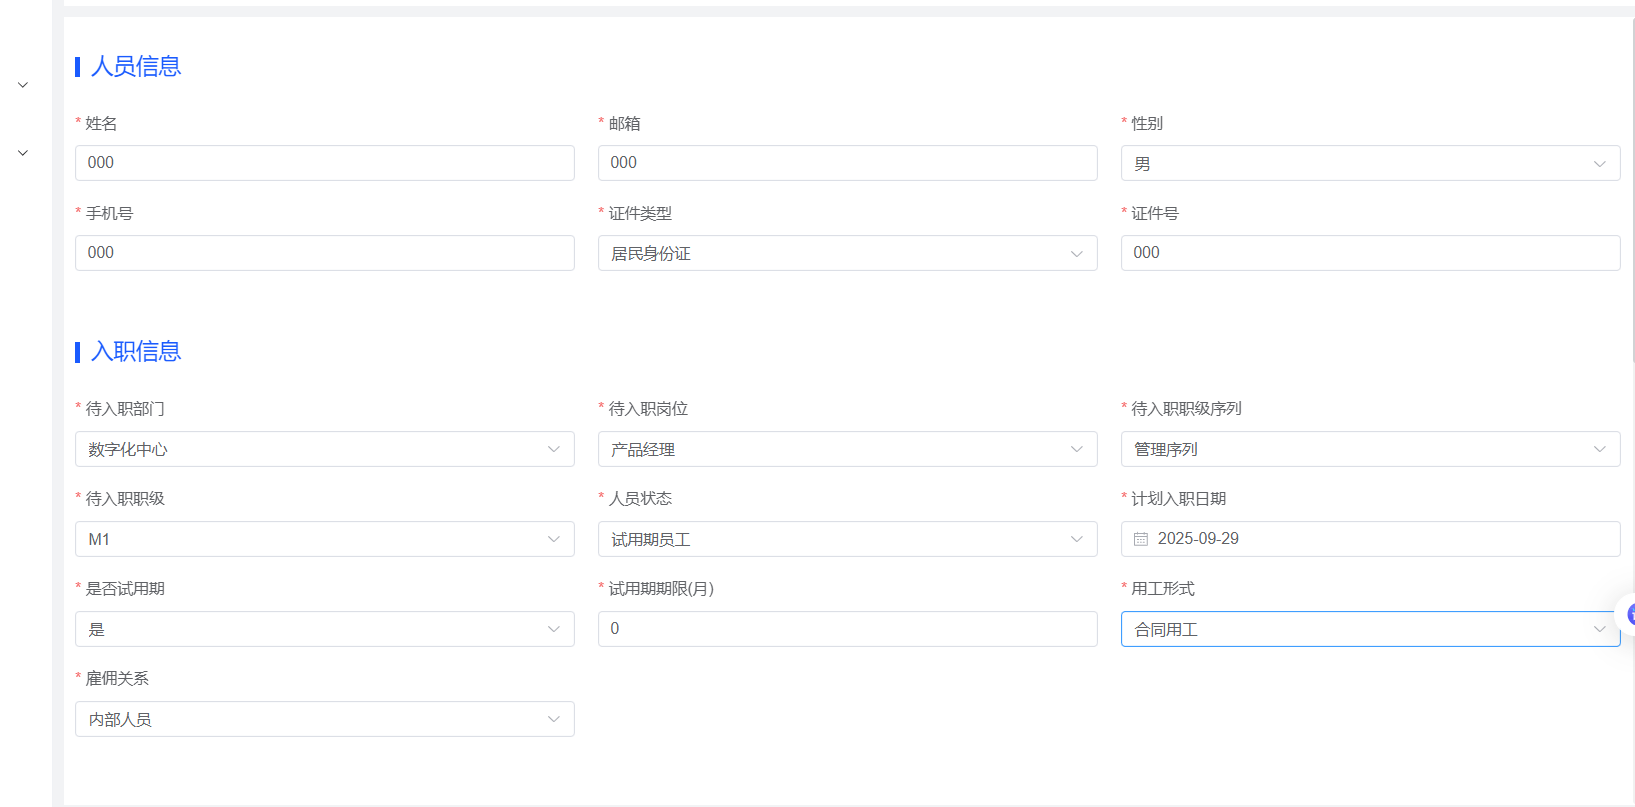Expand the upper chevron in left sidebar

[x=23, y=85]
